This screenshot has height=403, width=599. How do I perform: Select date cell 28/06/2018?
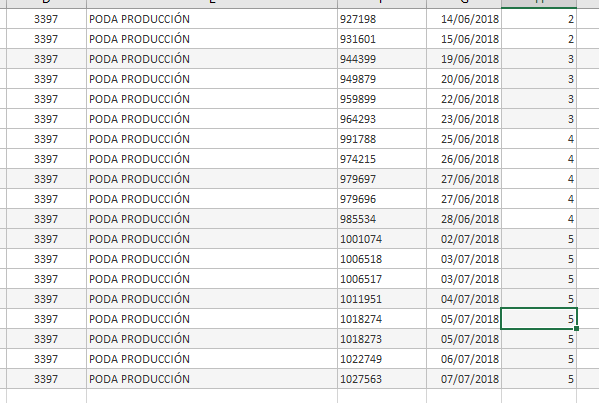[x=464, y=219]
